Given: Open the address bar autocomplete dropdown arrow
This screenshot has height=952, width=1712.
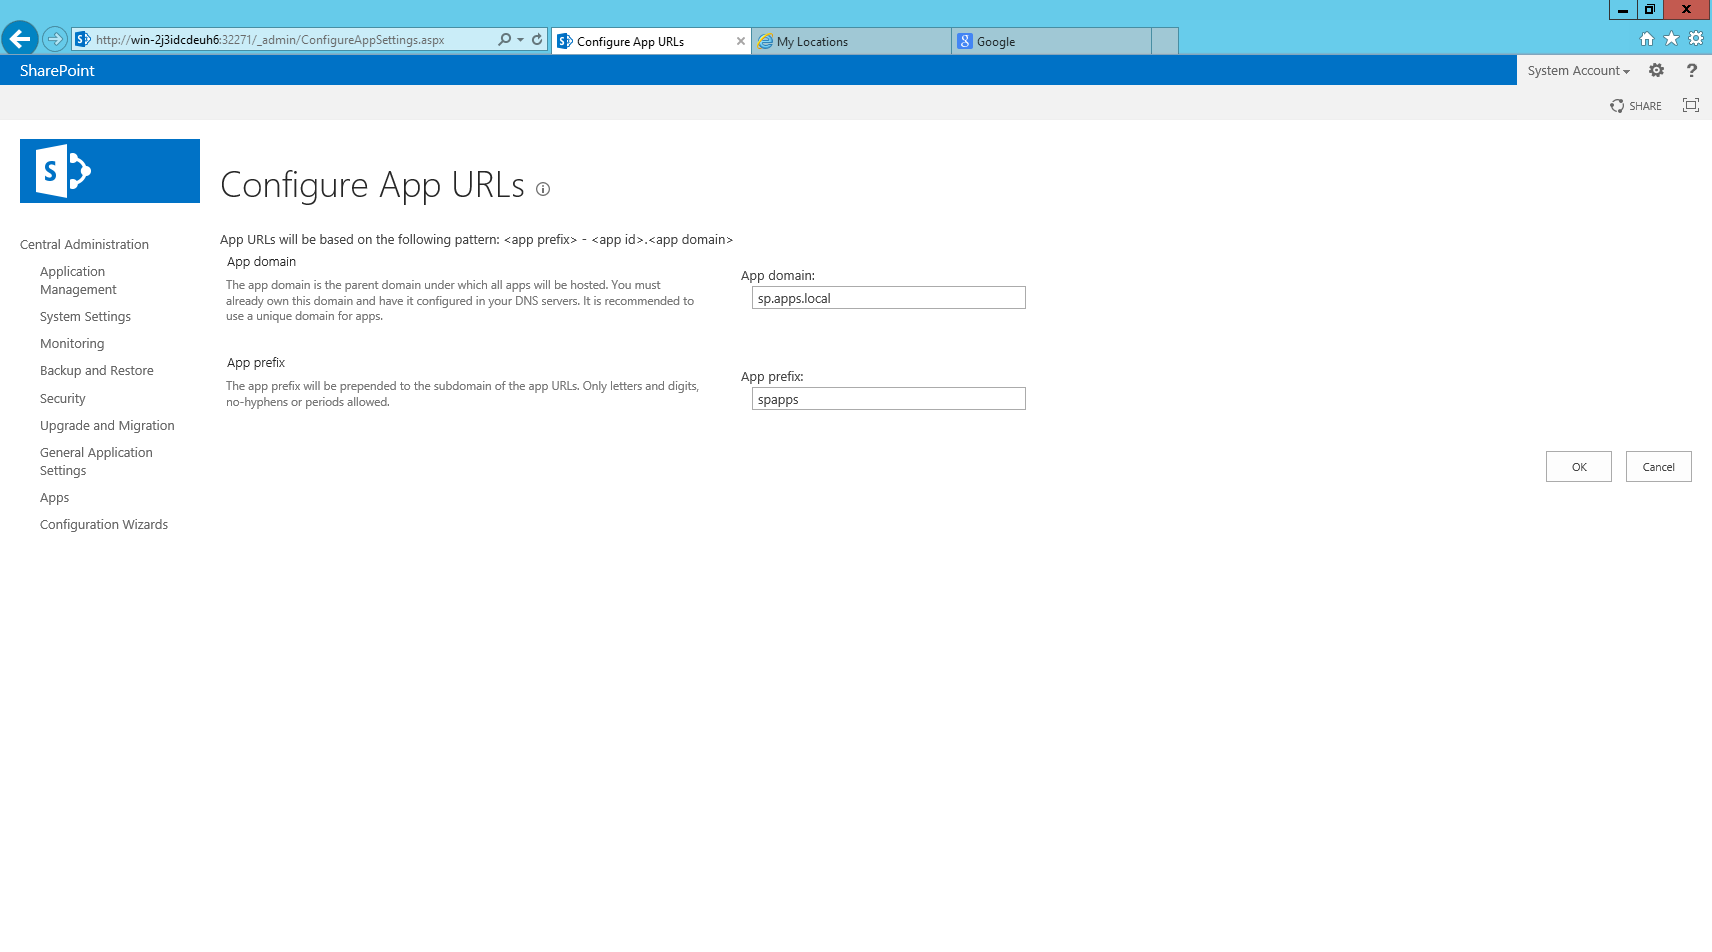Looking at the screenshot, I should 520,40.
